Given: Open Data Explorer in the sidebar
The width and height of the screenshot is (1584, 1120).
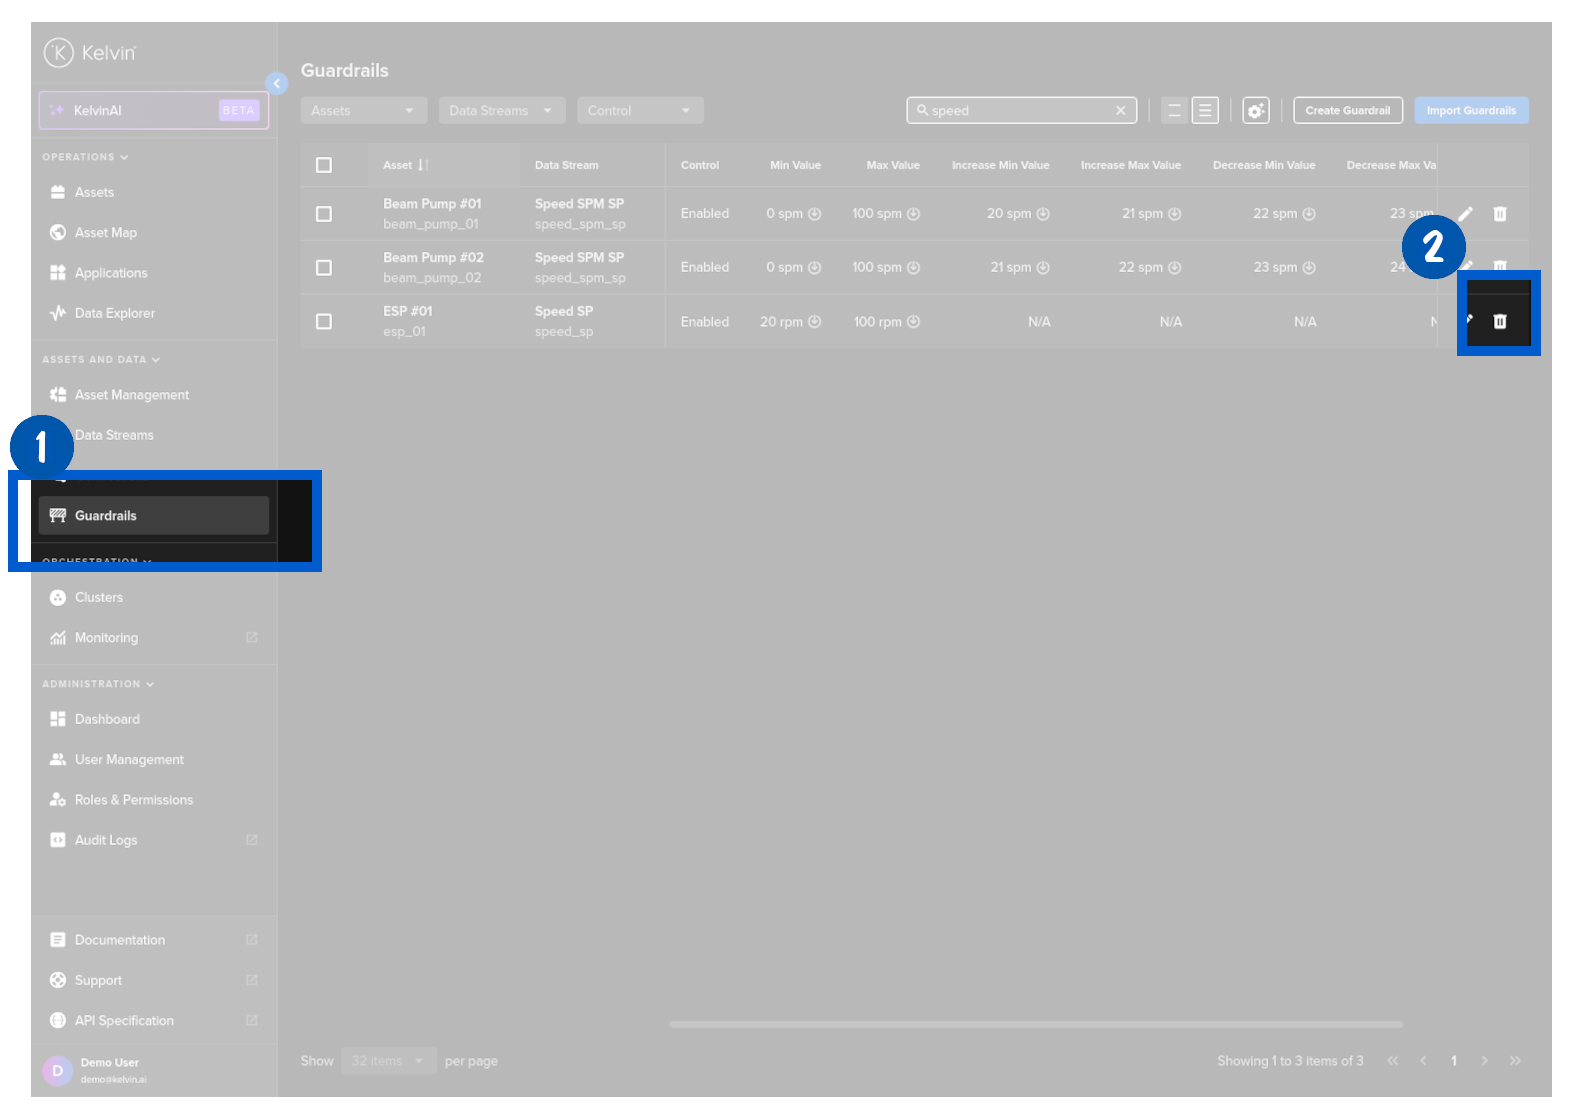Looking at the screenshot, I should (114, 313).
